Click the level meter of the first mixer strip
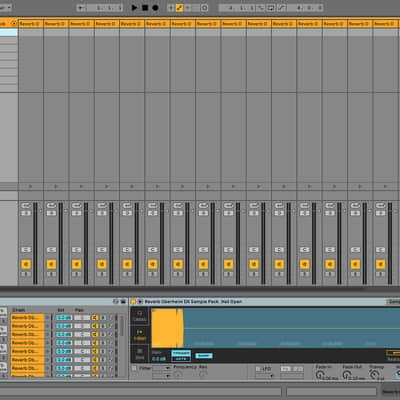This screenshot has height=400, width=400. [35, 243]
